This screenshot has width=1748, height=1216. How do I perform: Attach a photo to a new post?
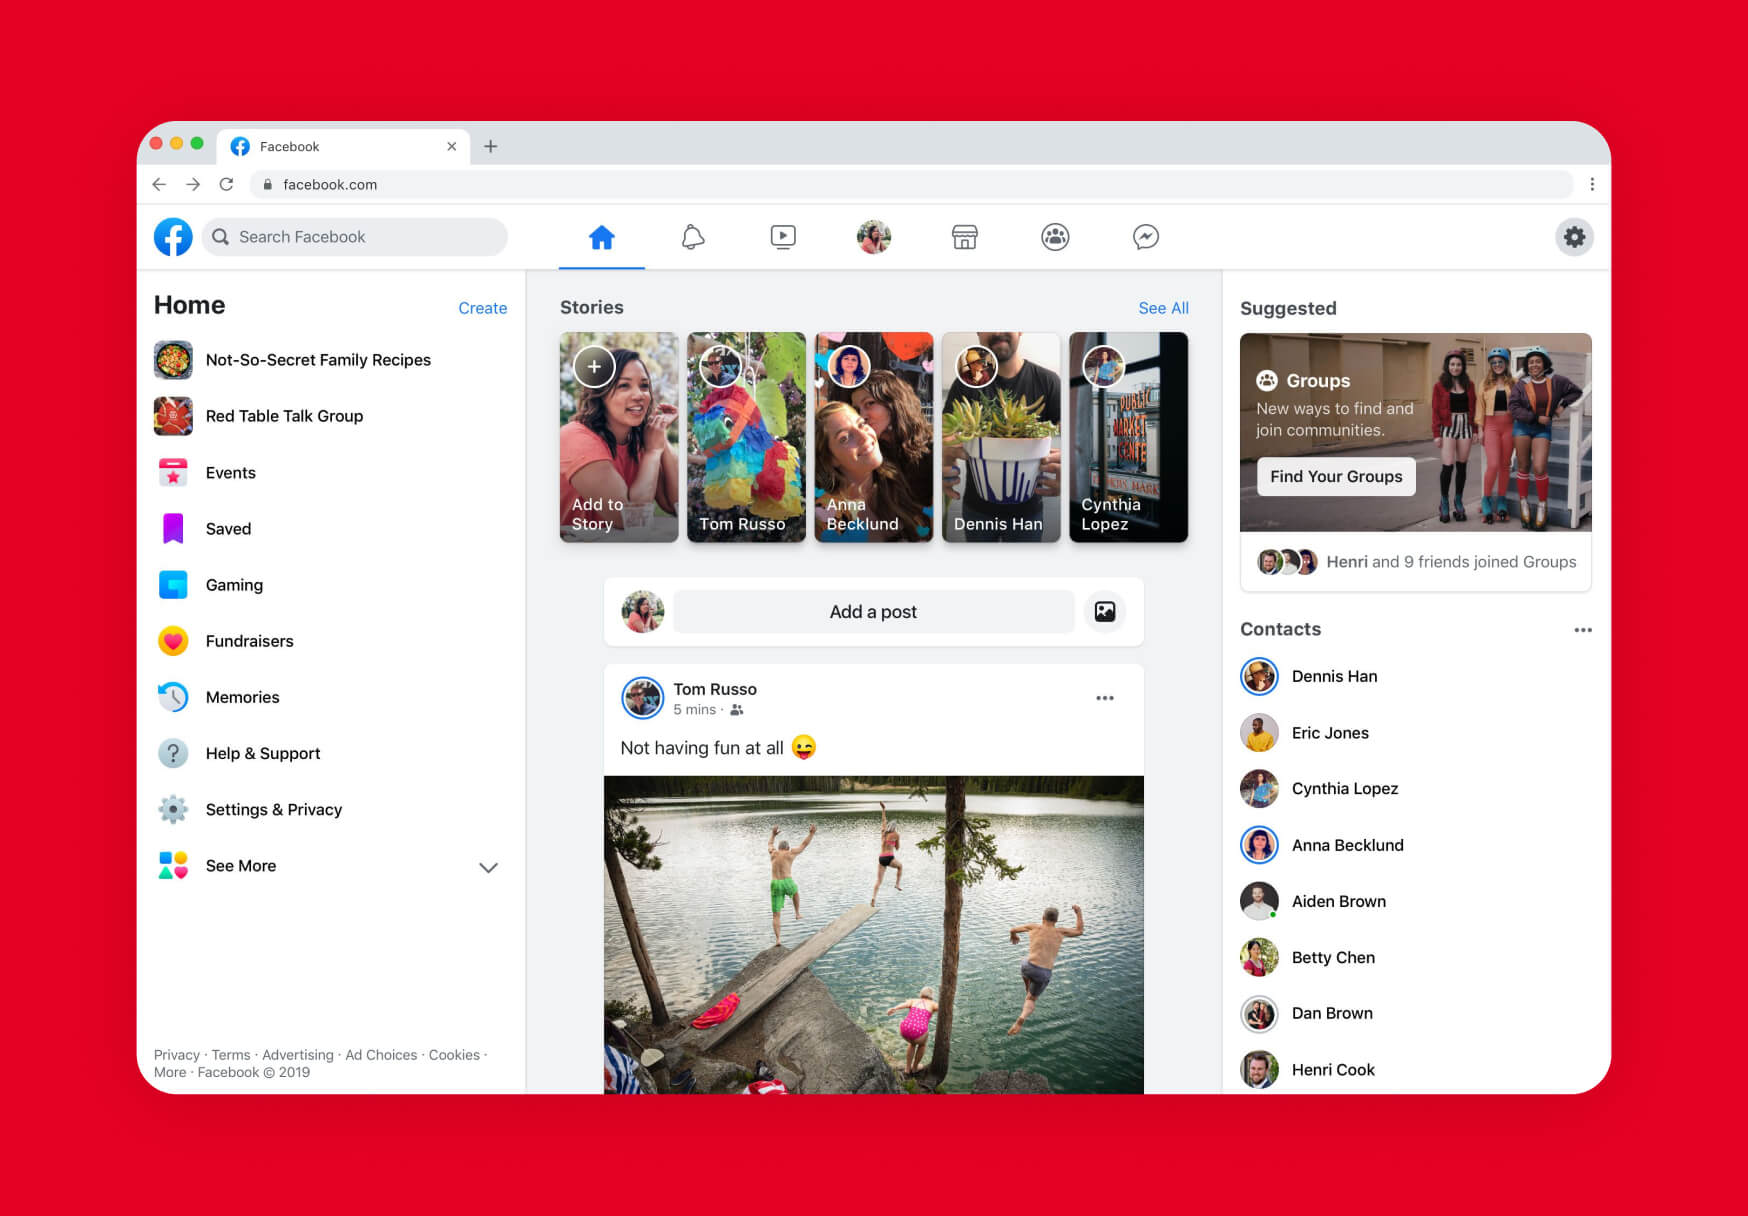pyautogui.click(x=1104, y=611)
